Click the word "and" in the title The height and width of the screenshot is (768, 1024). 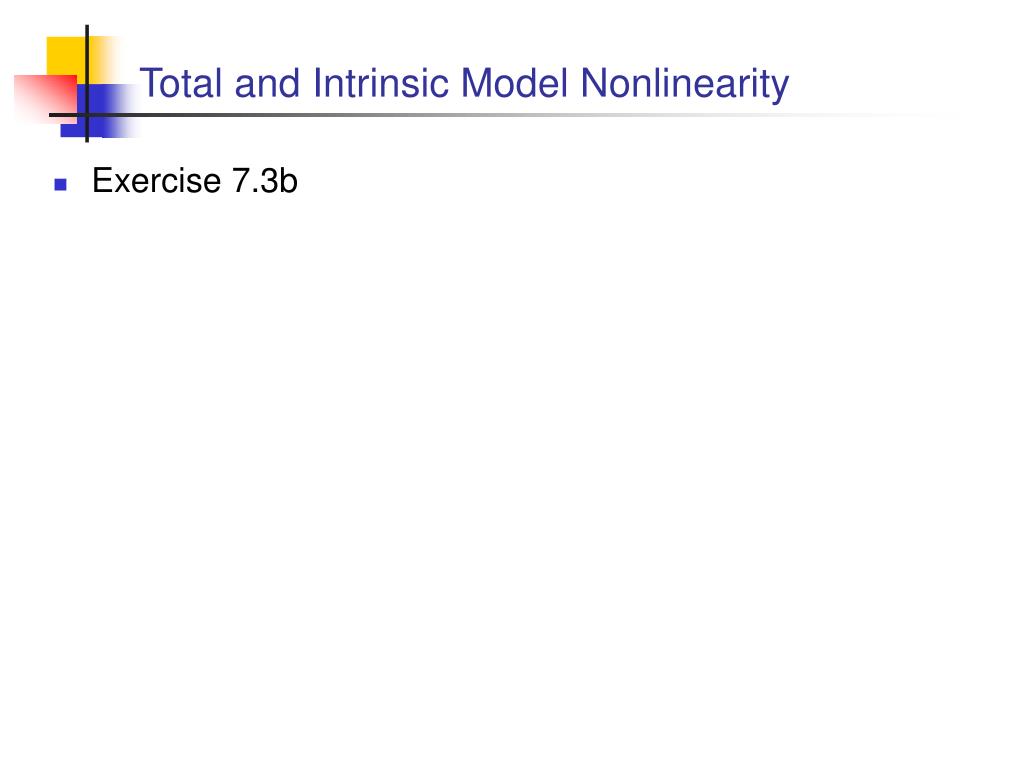(x=267, y=84)
